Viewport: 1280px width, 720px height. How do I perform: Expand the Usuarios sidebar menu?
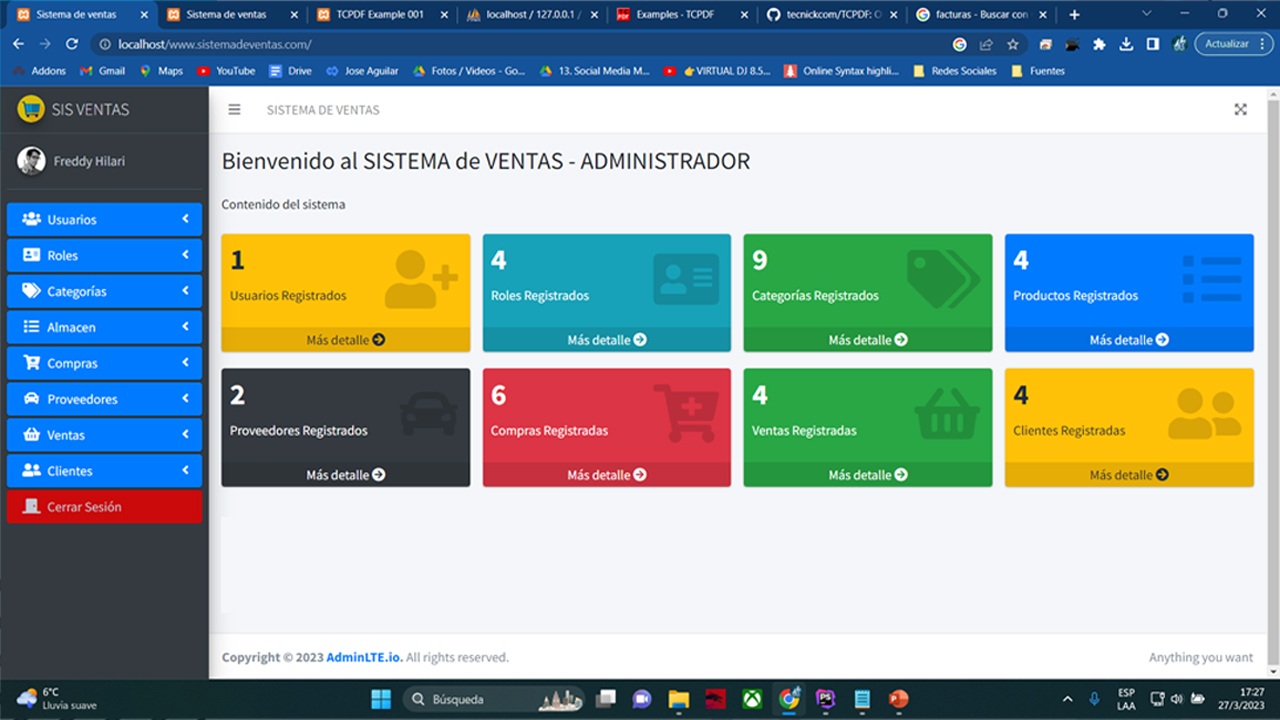coord(104,219)
